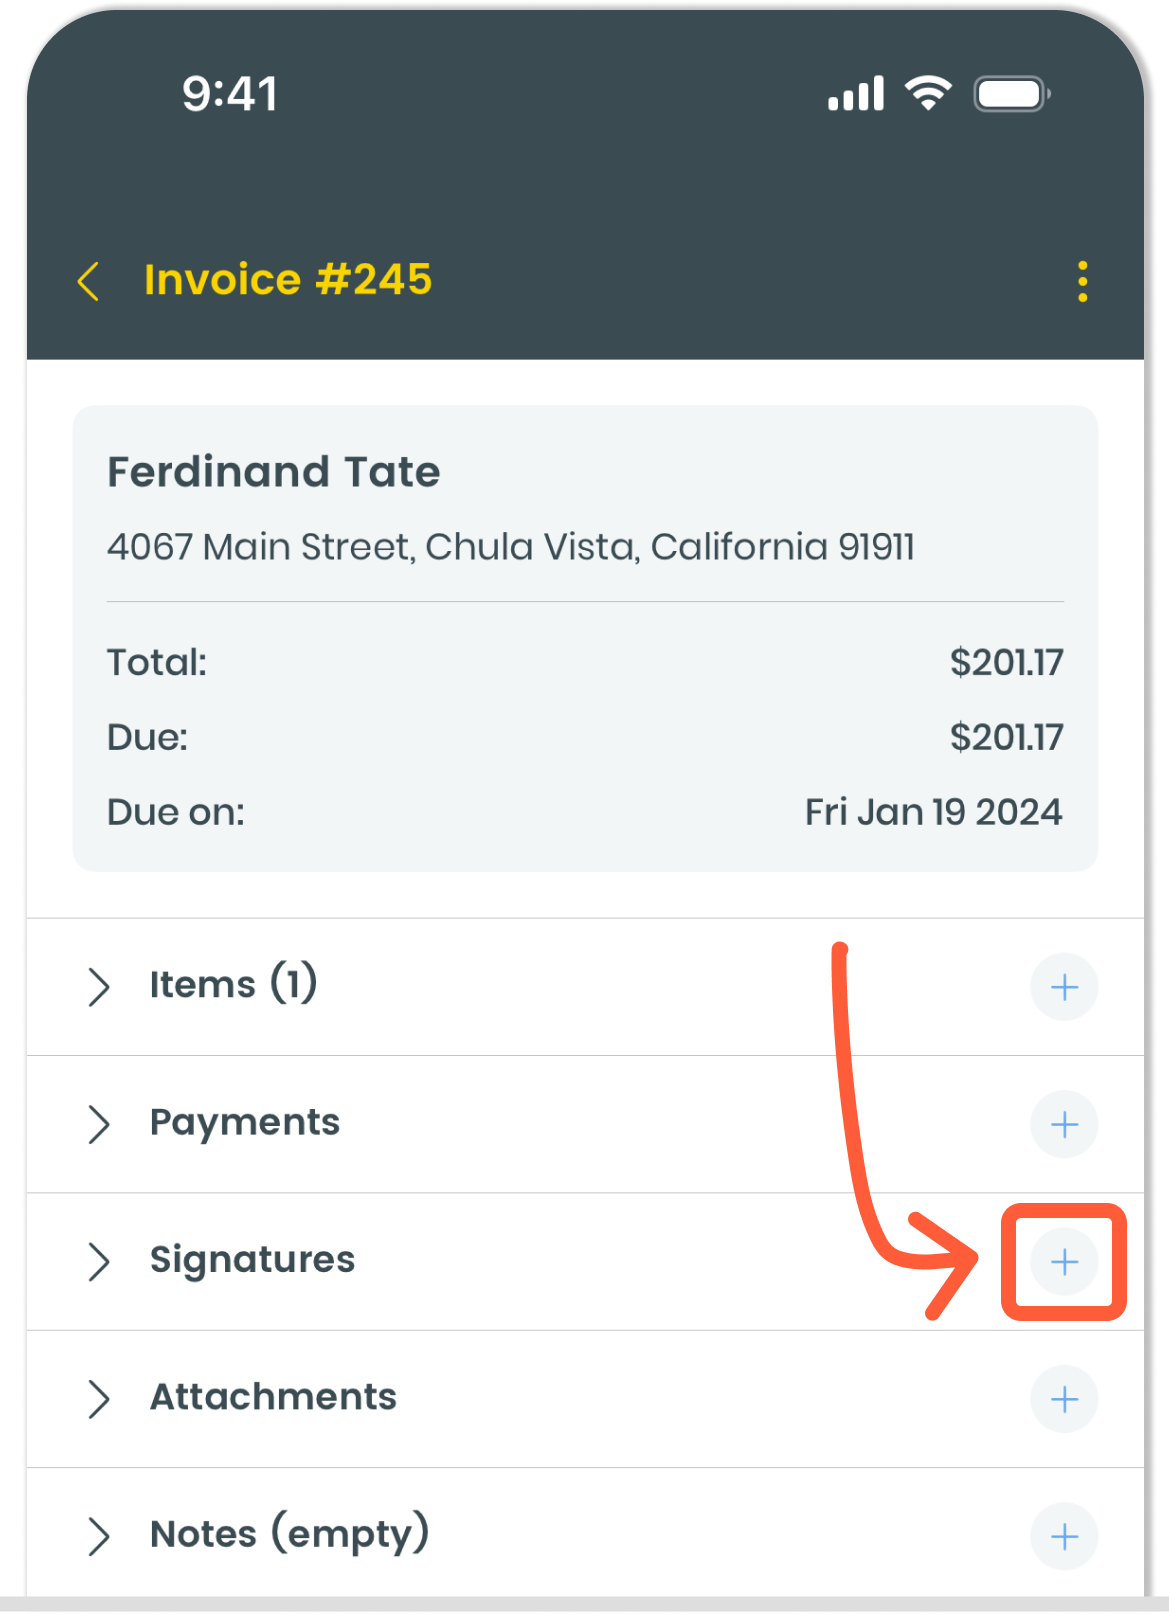Tap the back arrow in the header
The image size is (1169, 1614).
tap(89, 281)
